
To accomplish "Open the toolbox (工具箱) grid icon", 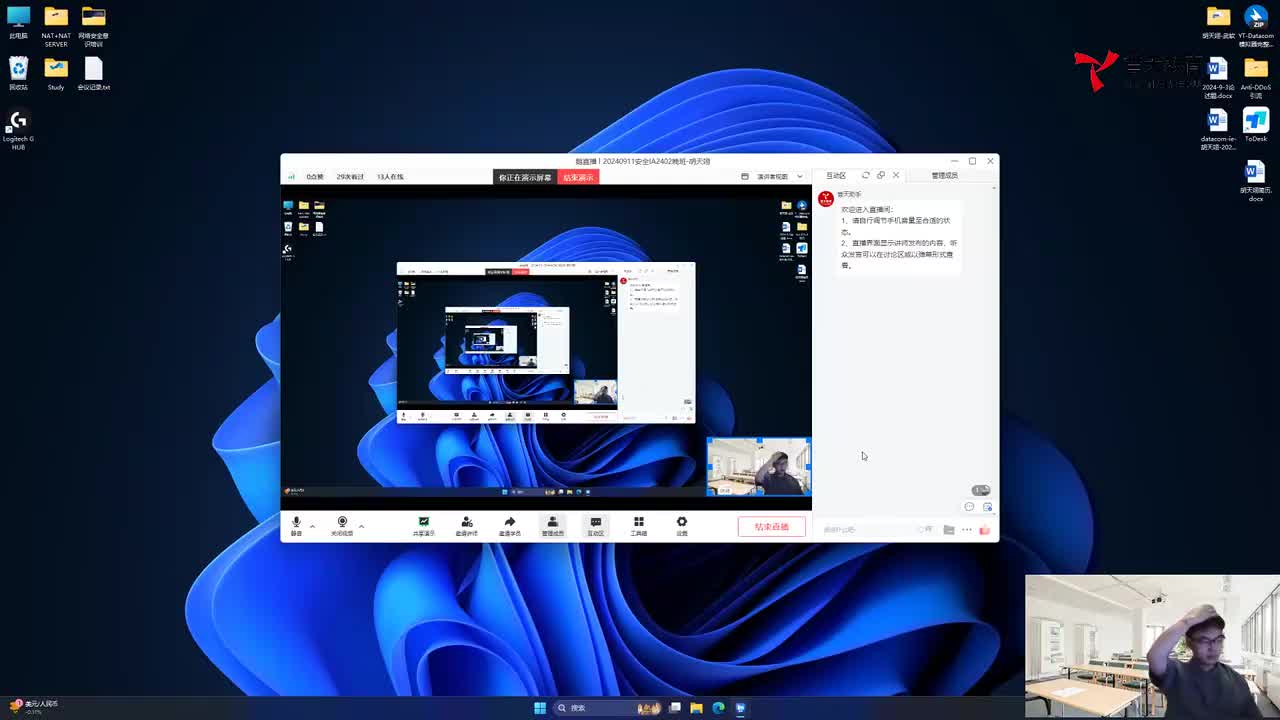I will point(638,526).
